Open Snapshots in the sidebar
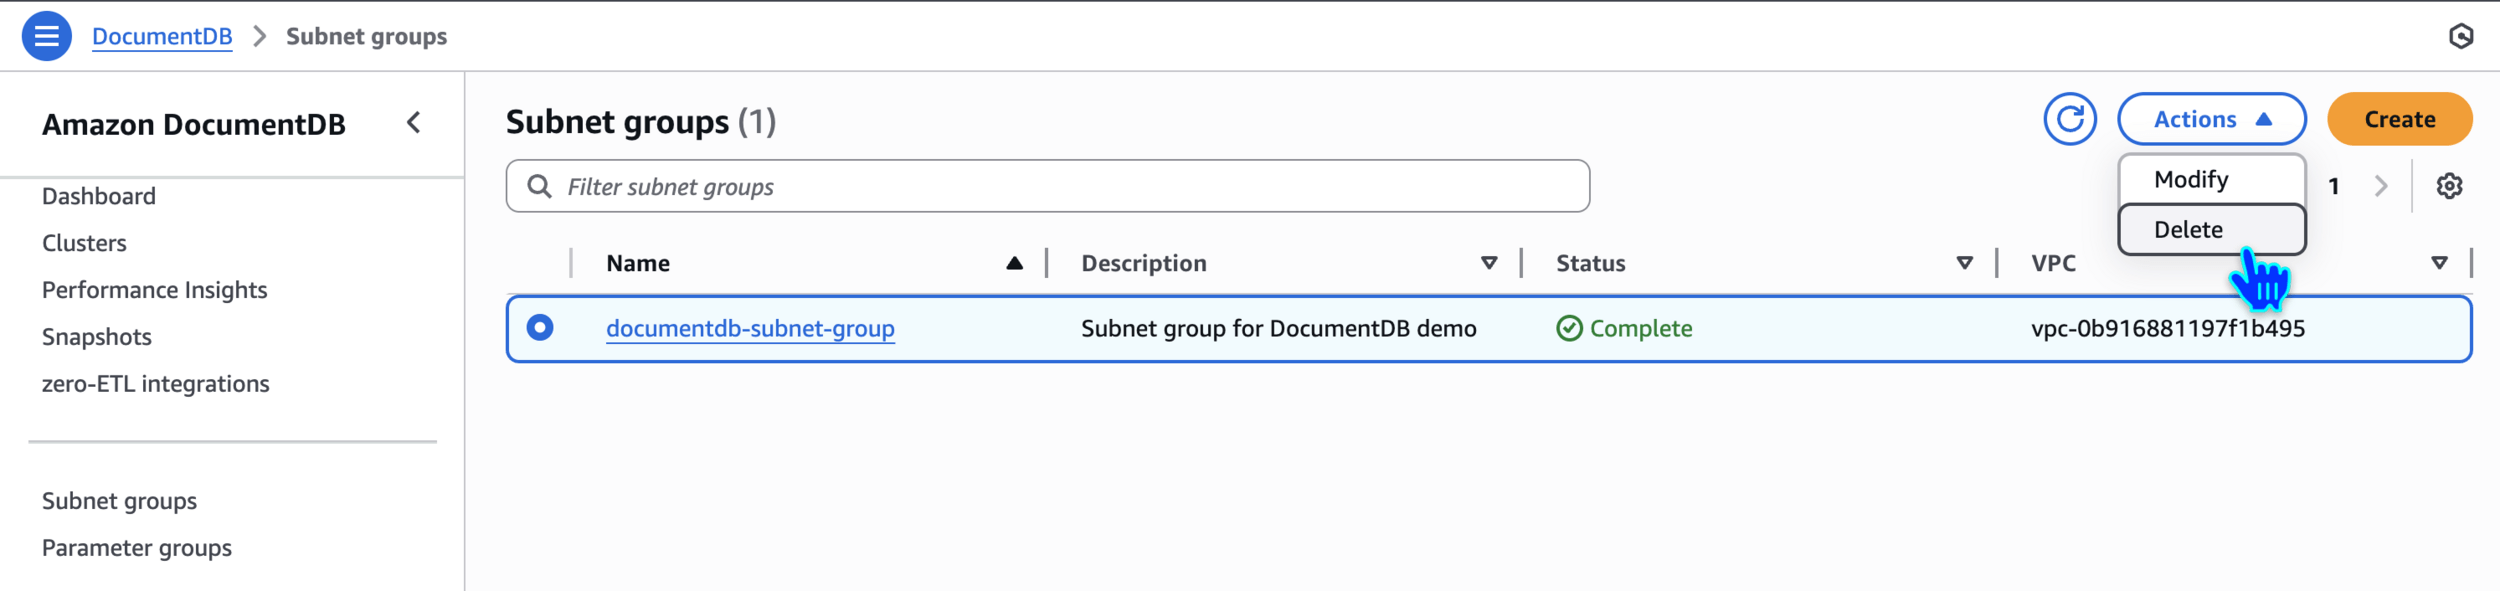2500x591 pixels. (97, 337)
